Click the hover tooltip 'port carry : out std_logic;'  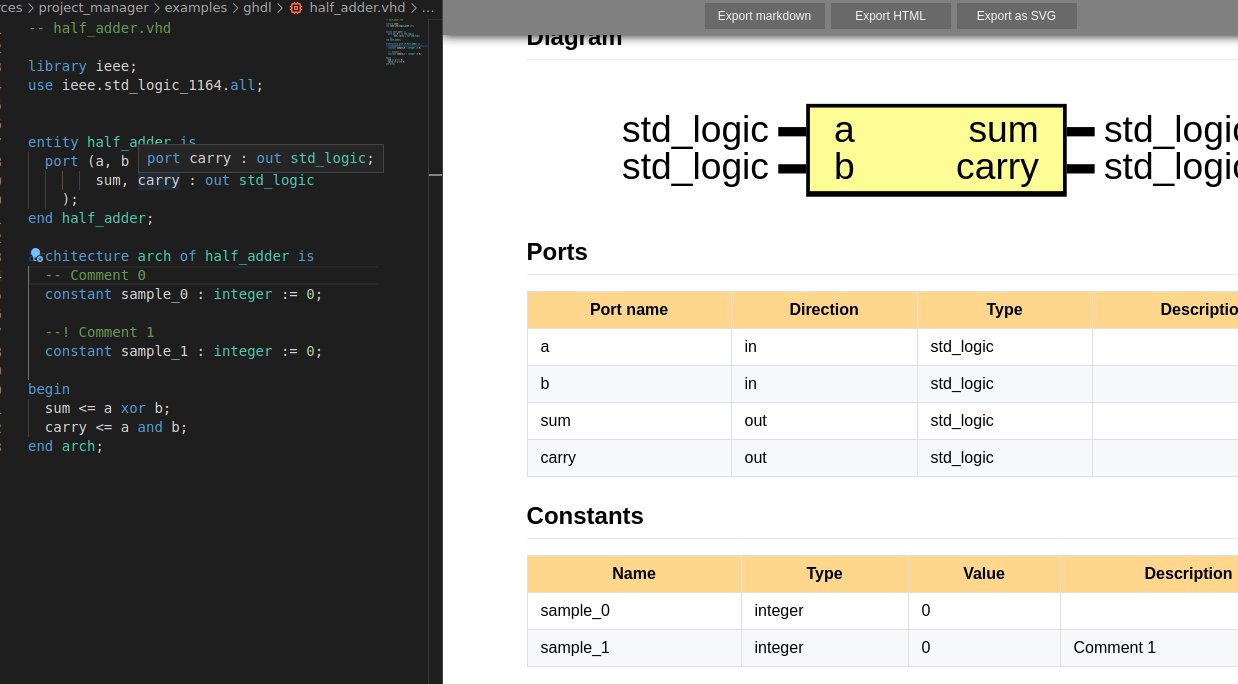[x=260, y=158]
